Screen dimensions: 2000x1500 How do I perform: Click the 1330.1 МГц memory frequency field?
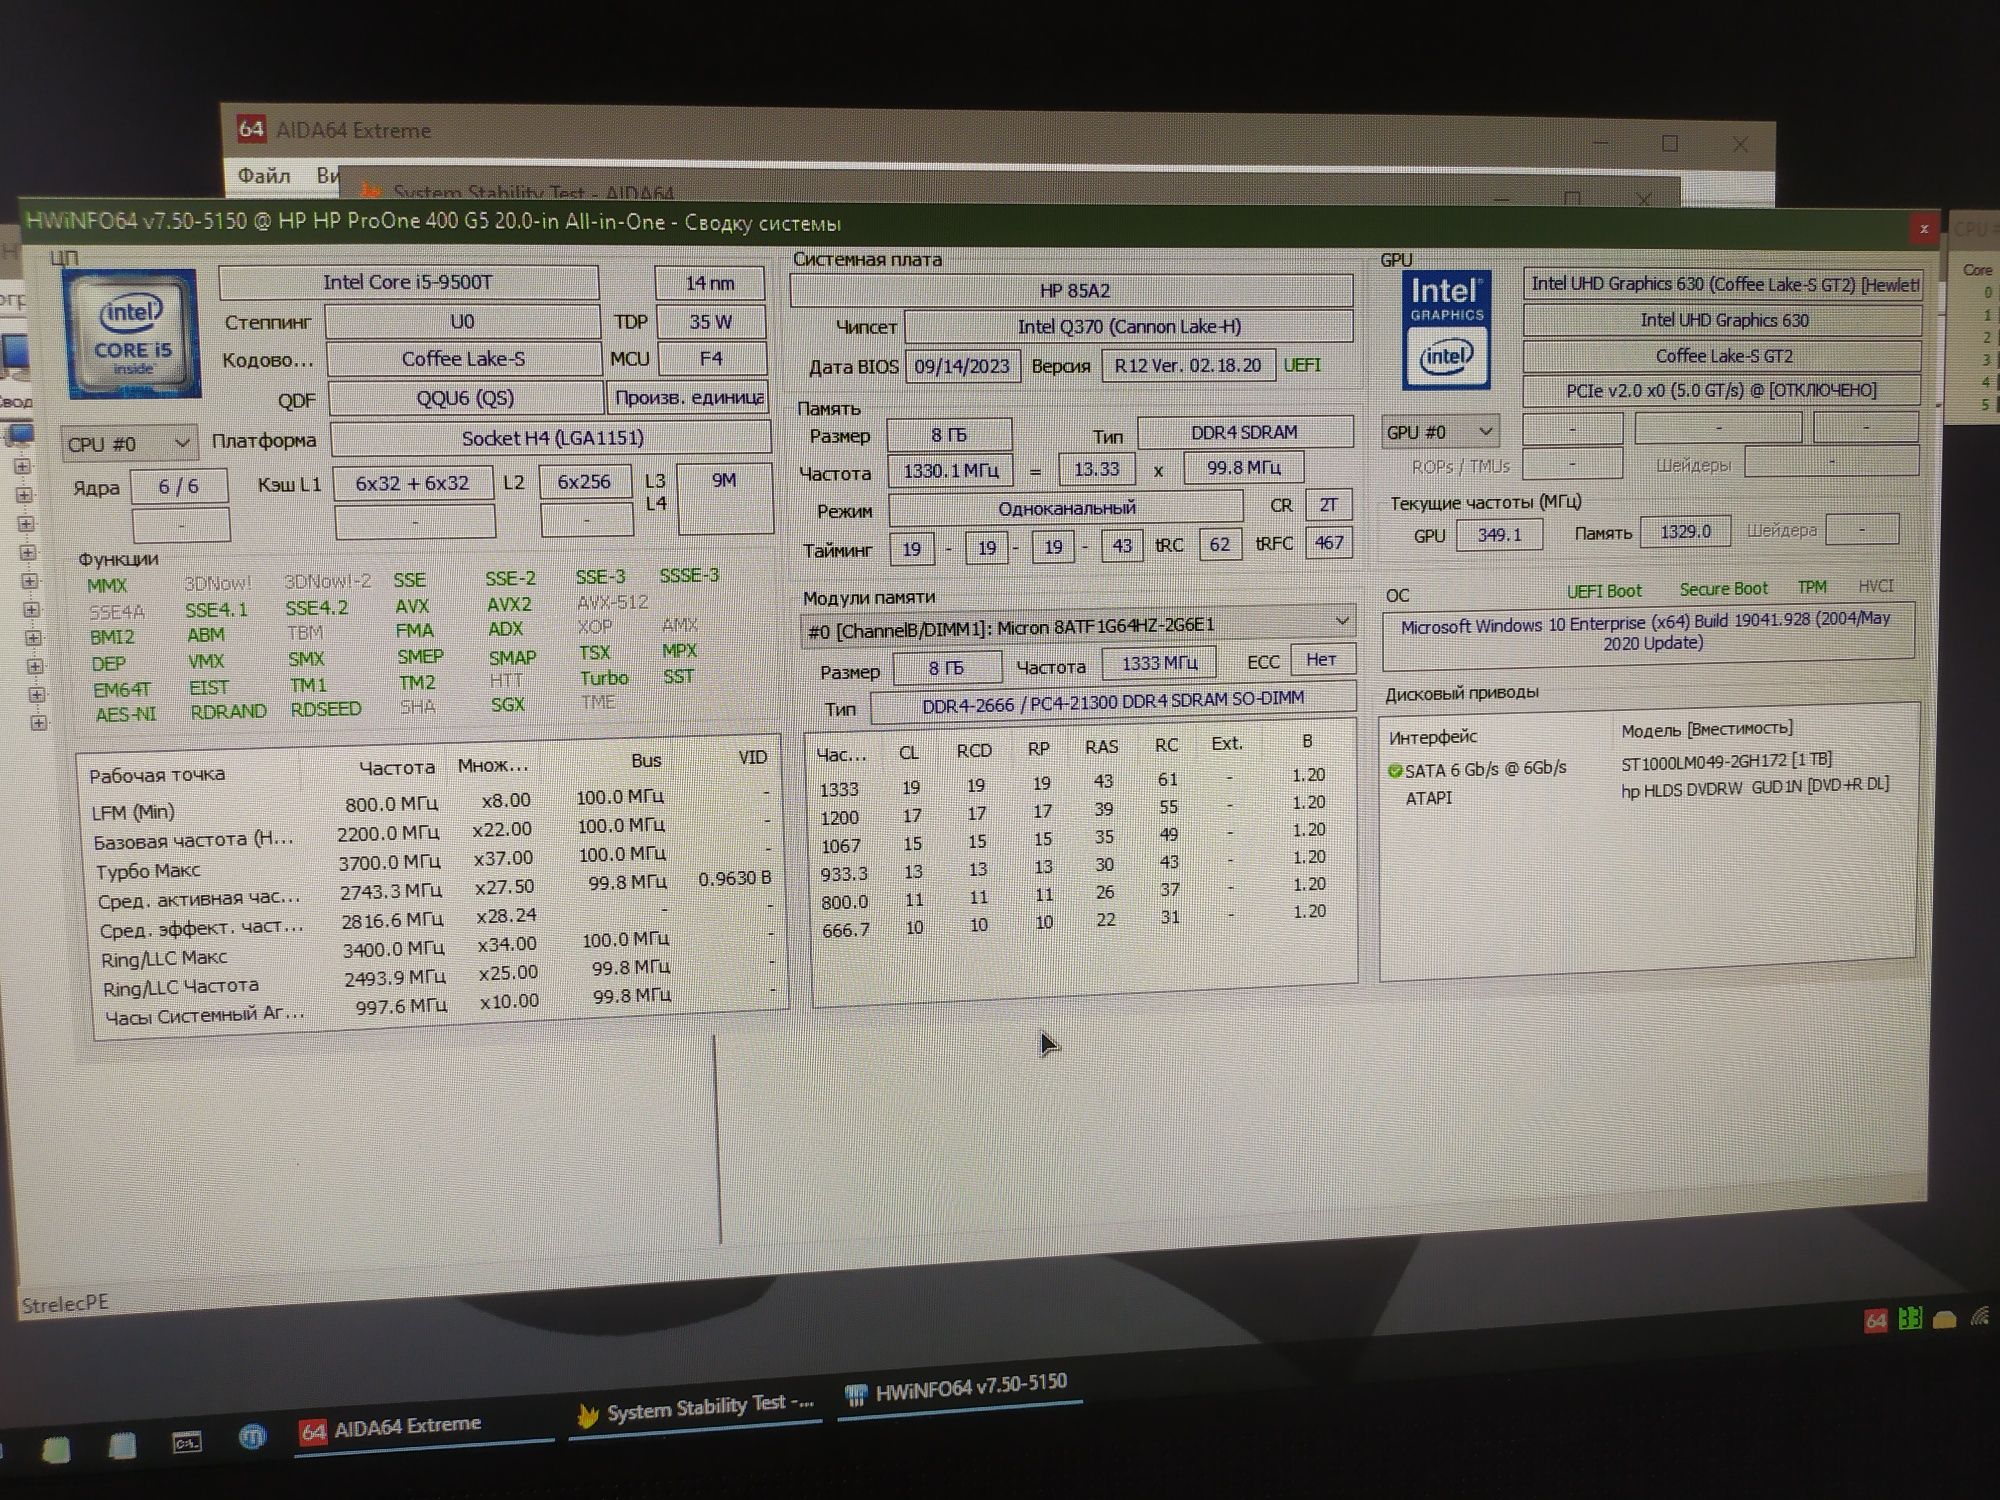tap(950, 471)
